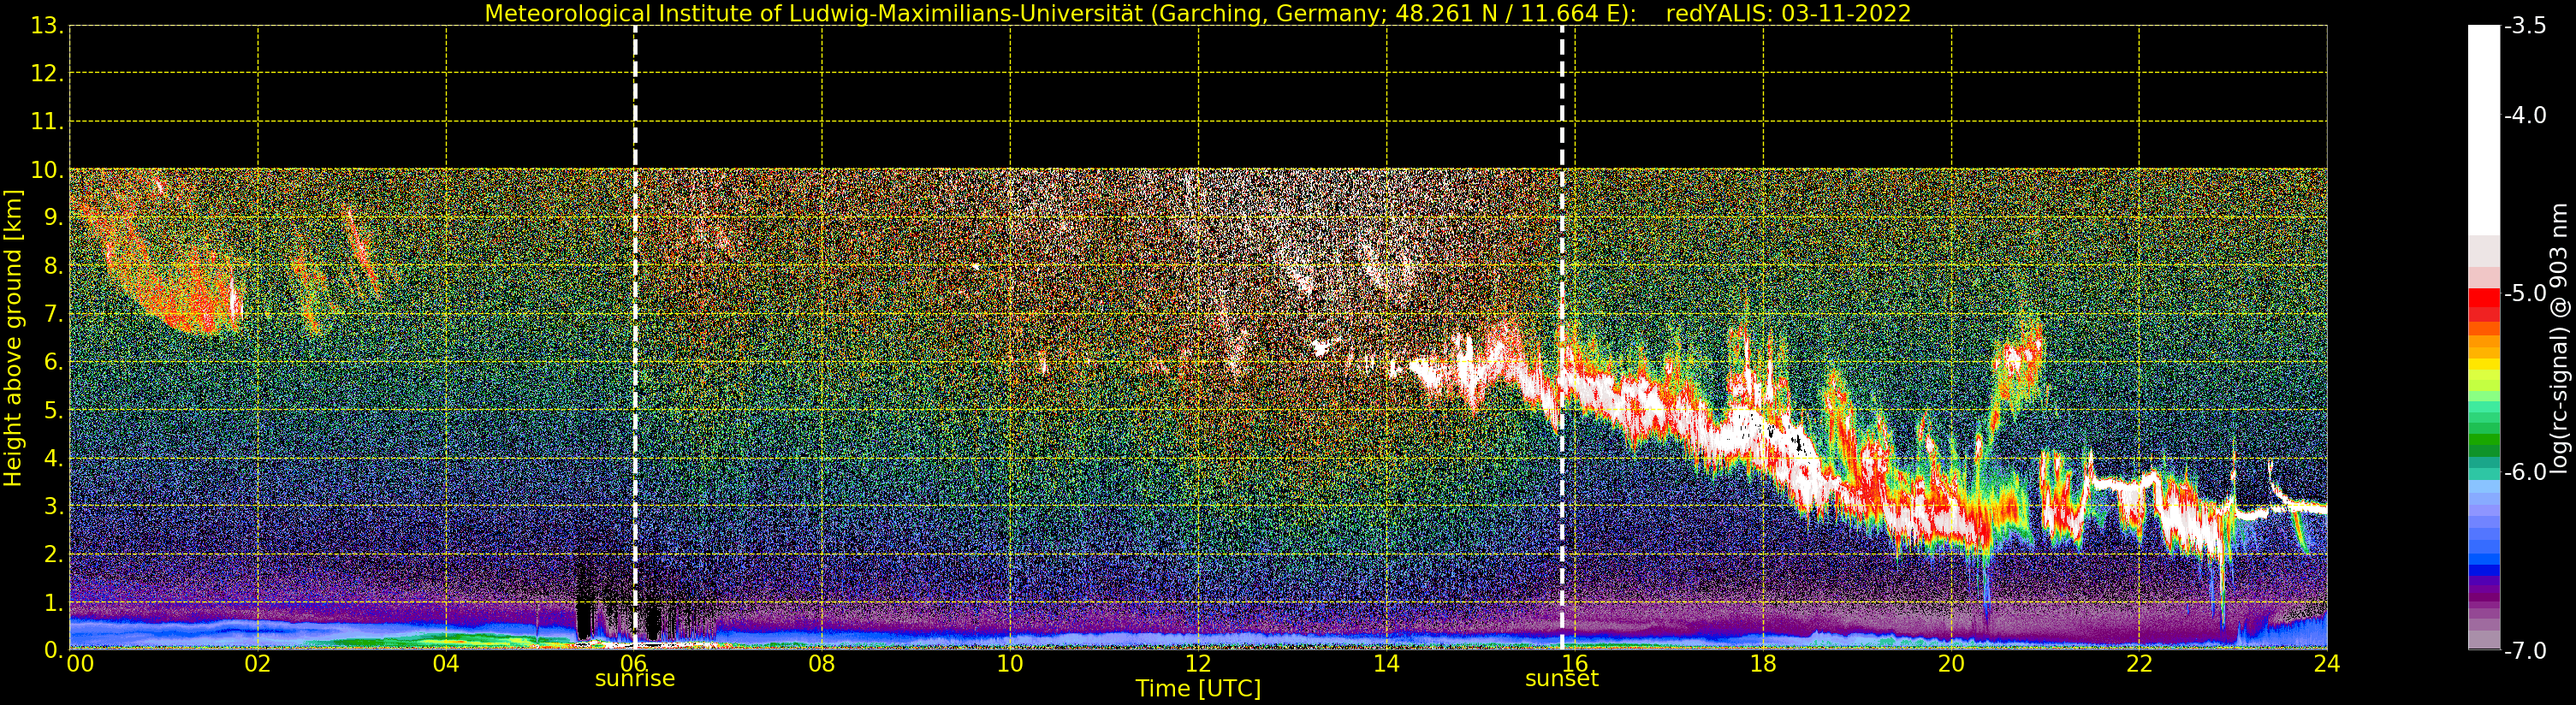Click the '5.' height tick label

pos(53,410)
